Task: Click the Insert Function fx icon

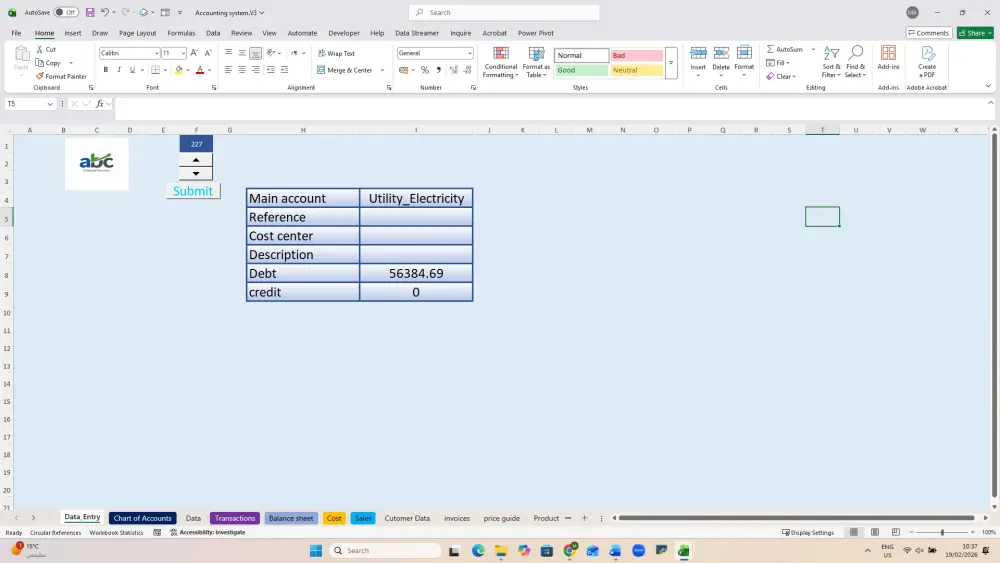Action: 99,103
